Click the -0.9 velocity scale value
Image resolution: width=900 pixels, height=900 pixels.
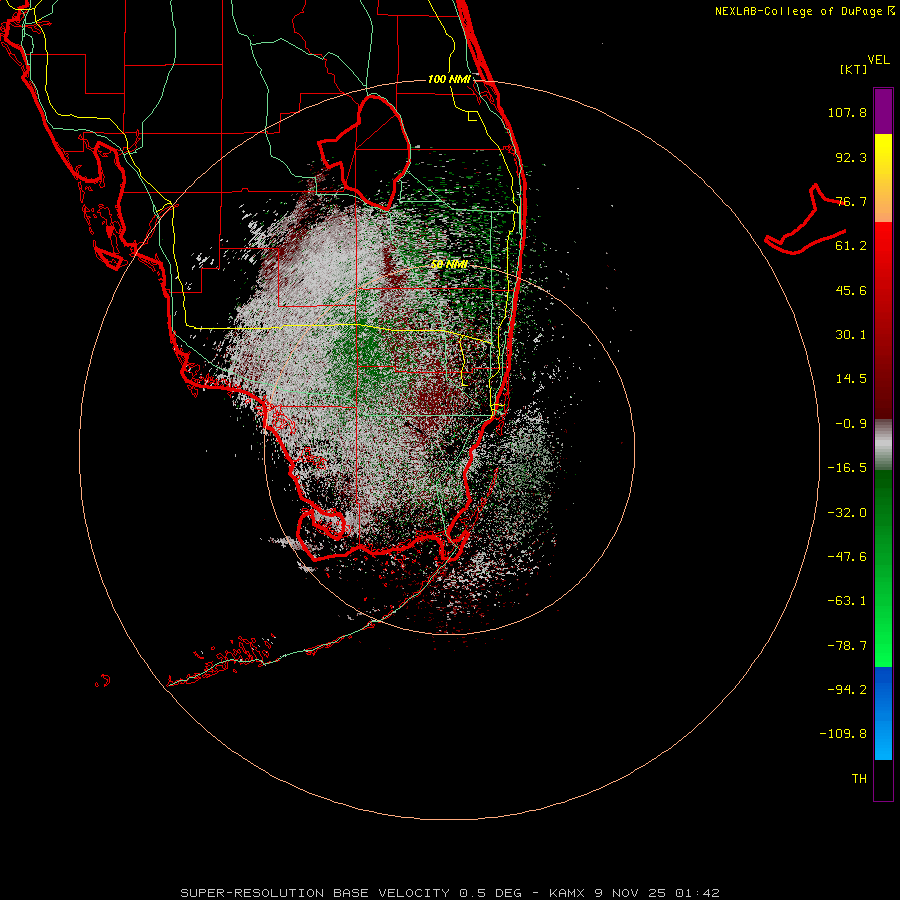851,424
